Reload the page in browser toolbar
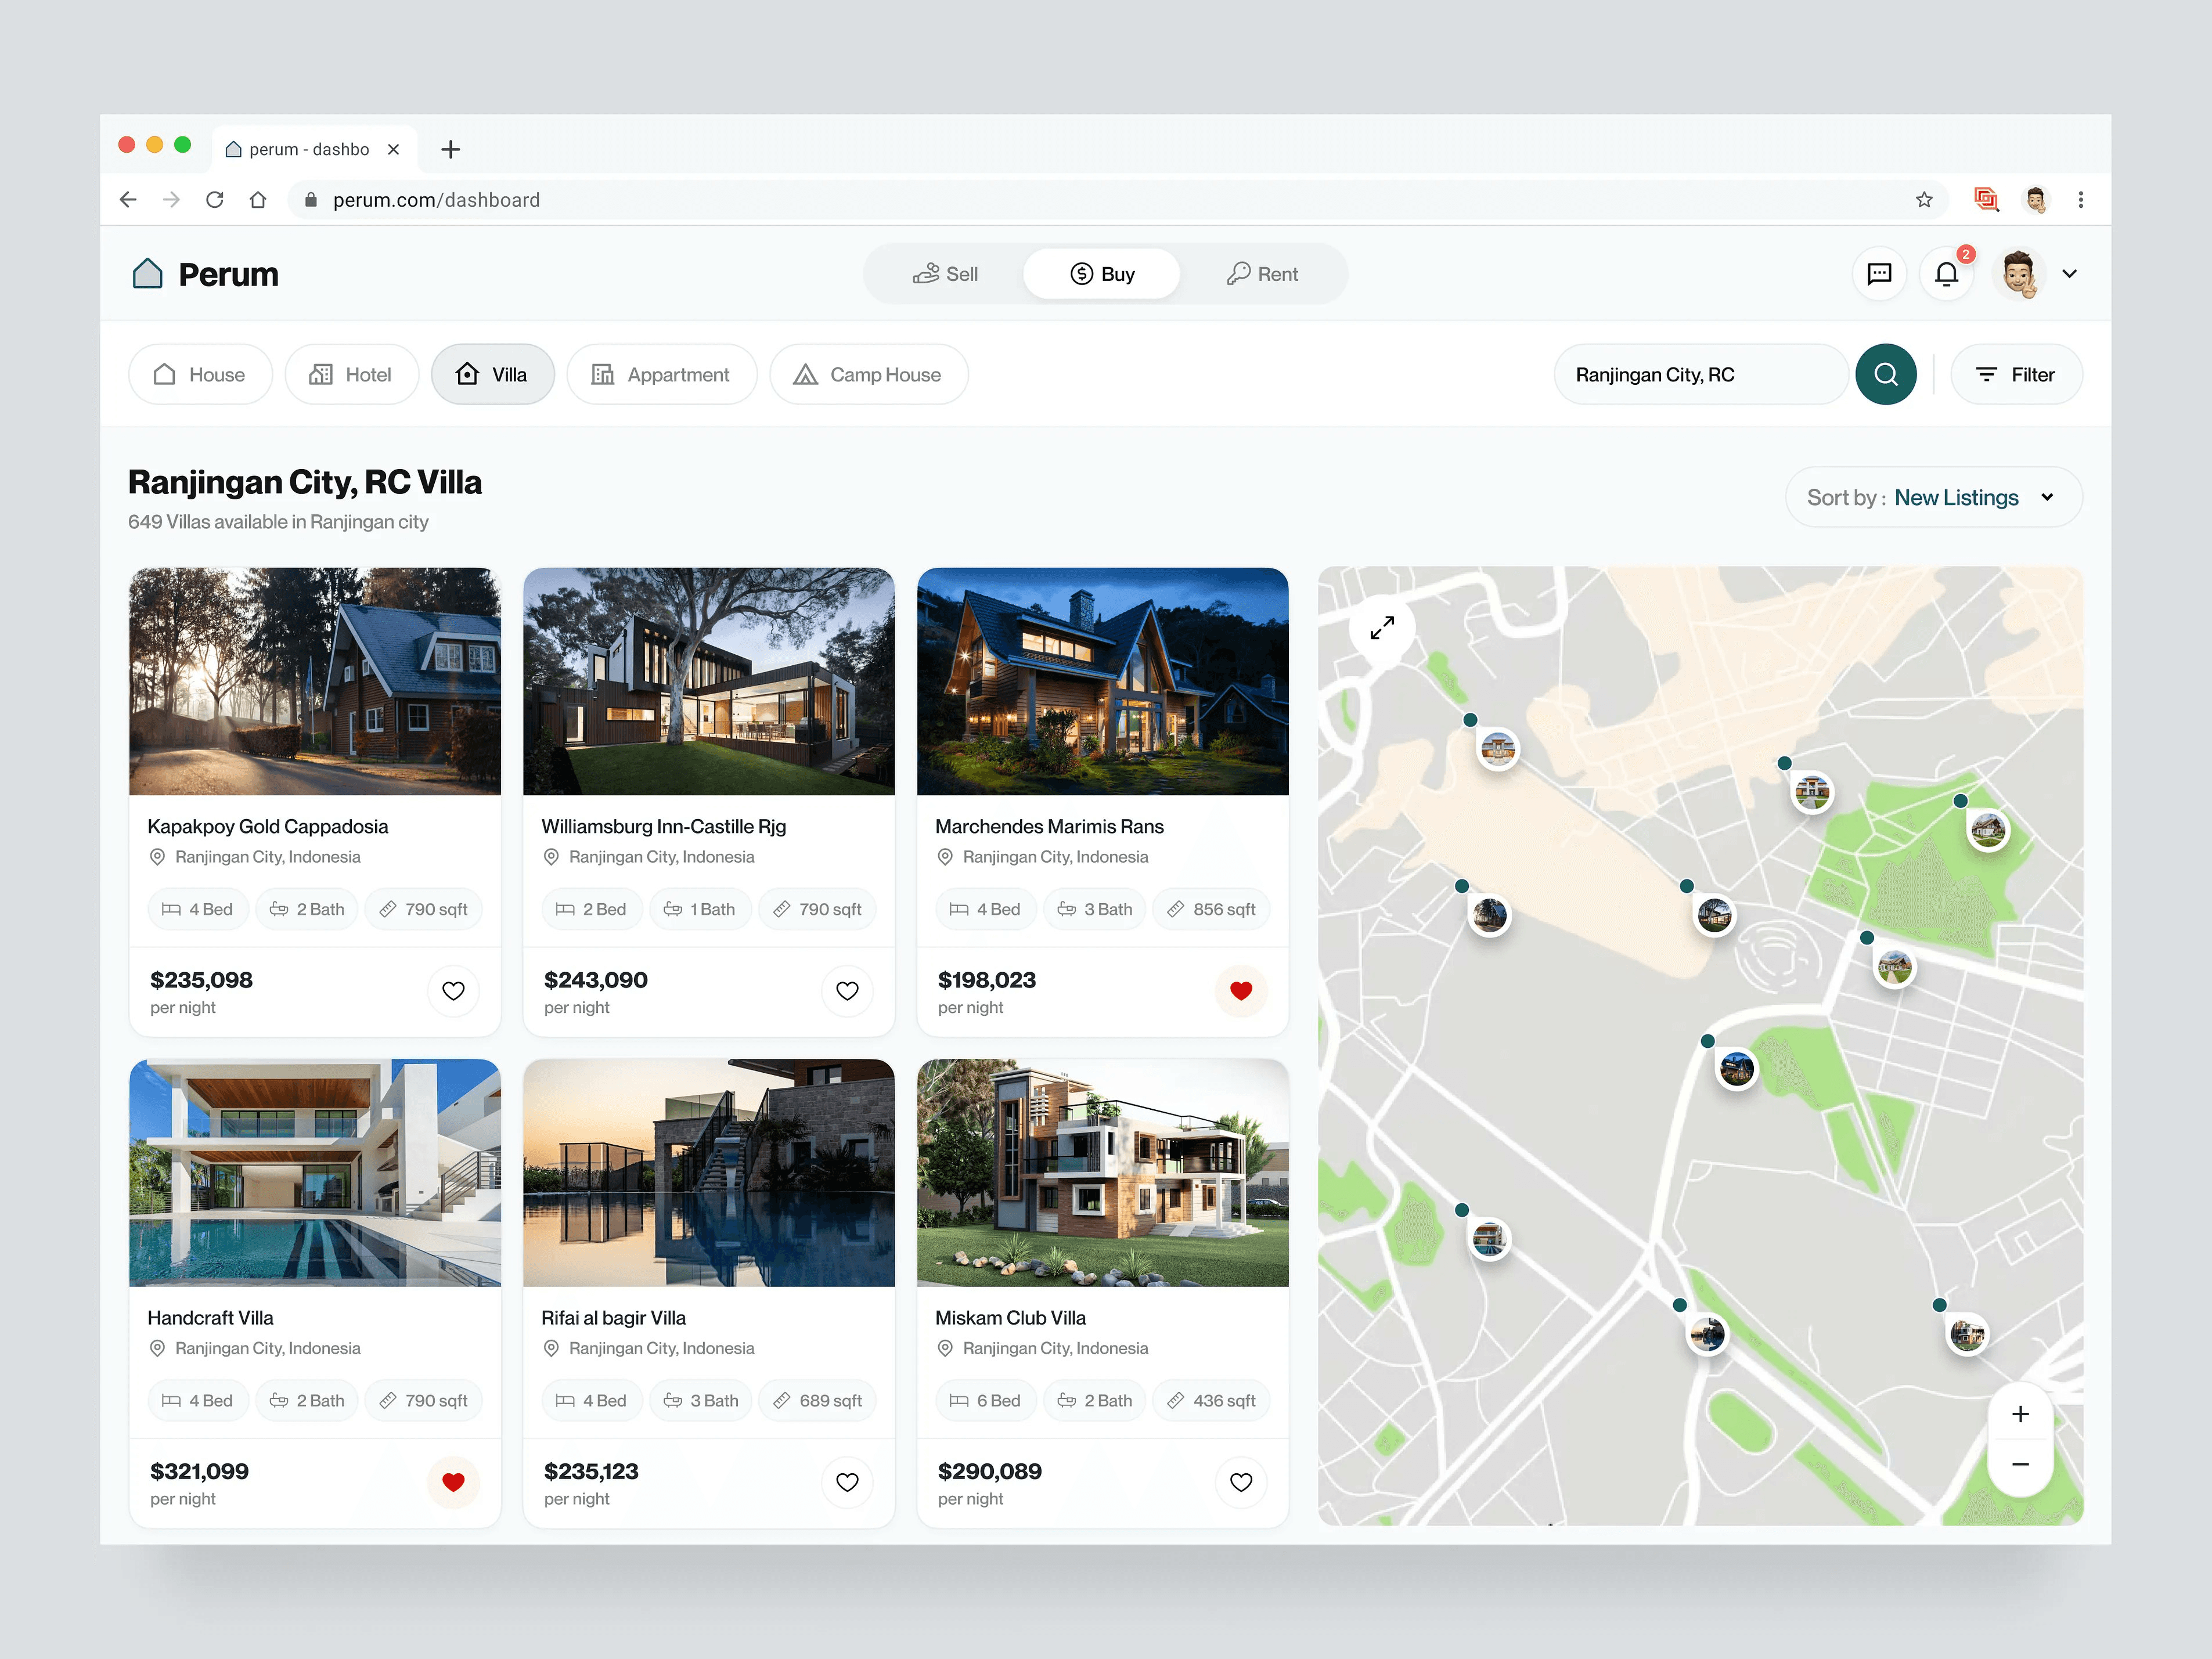The width and height of the screenshot is (2212, 1659). tap(214, 200)
